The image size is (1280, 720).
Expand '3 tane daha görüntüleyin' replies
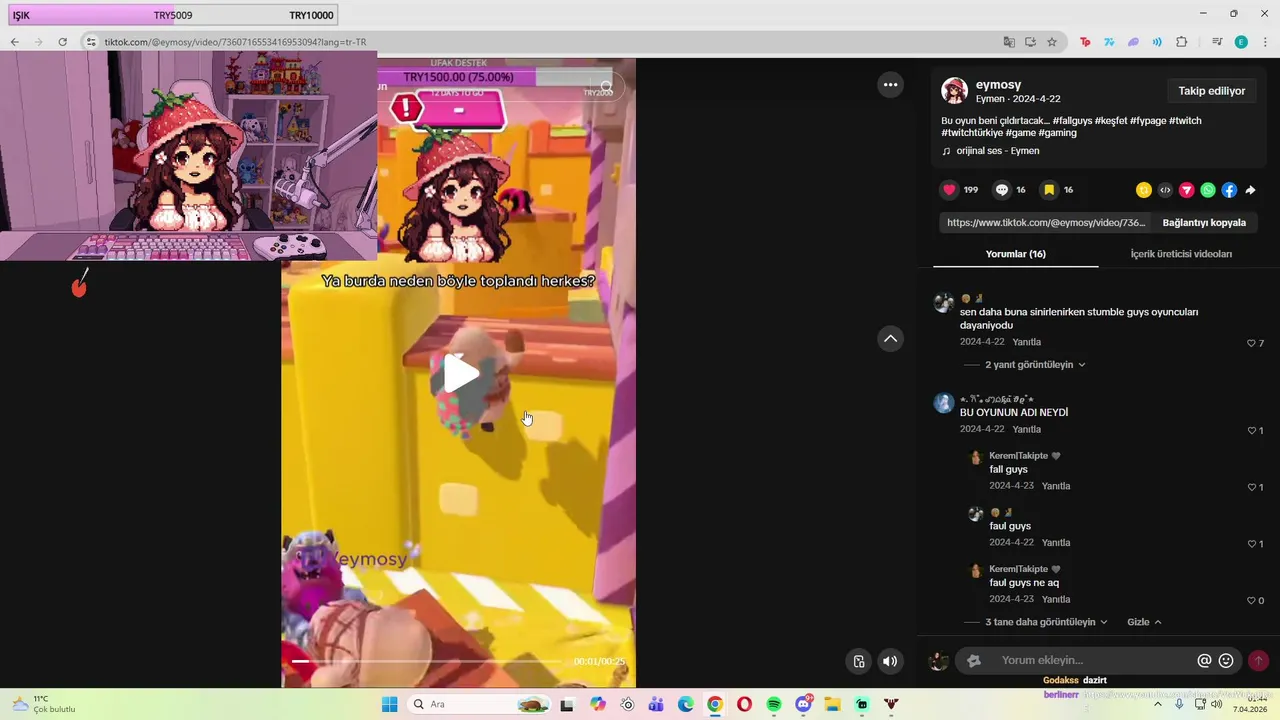click(x=1046, y=622)
